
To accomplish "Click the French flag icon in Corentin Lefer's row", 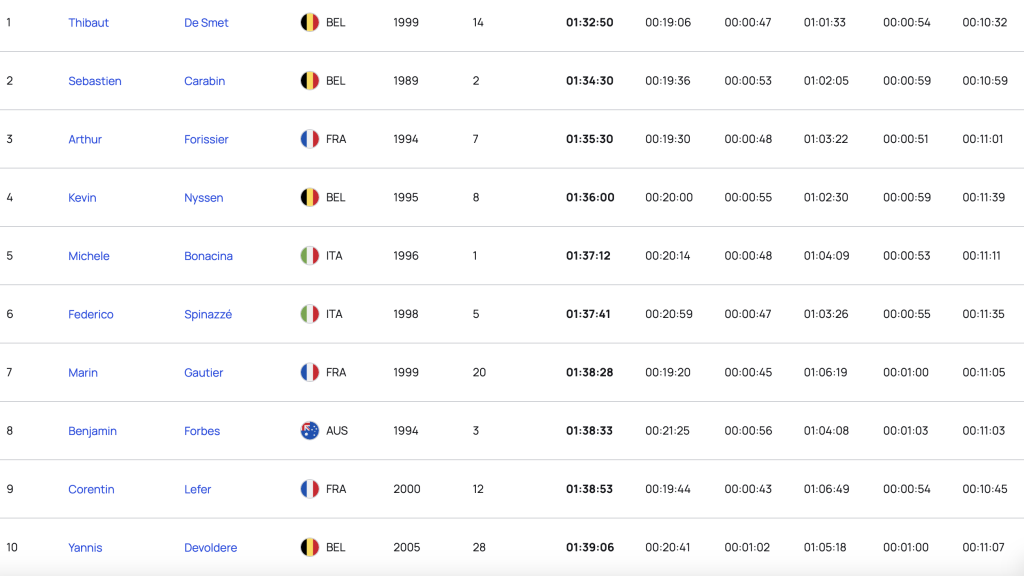I will click(310, 489).
